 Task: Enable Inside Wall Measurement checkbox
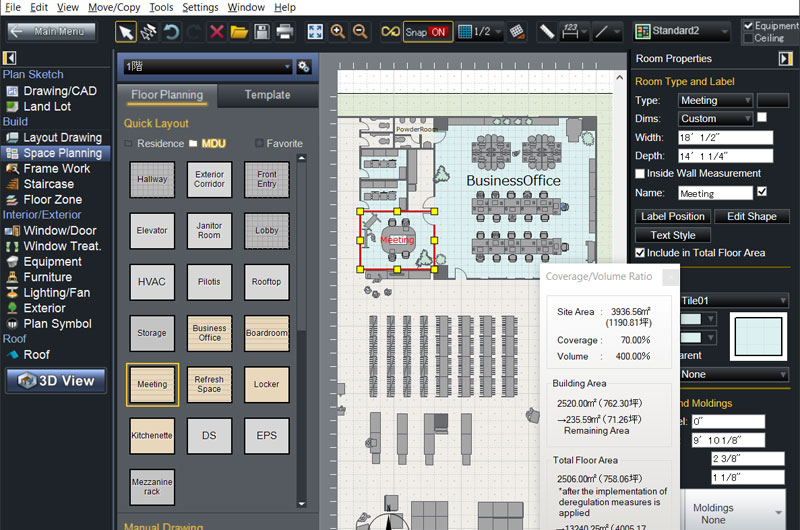pos(641,174)
